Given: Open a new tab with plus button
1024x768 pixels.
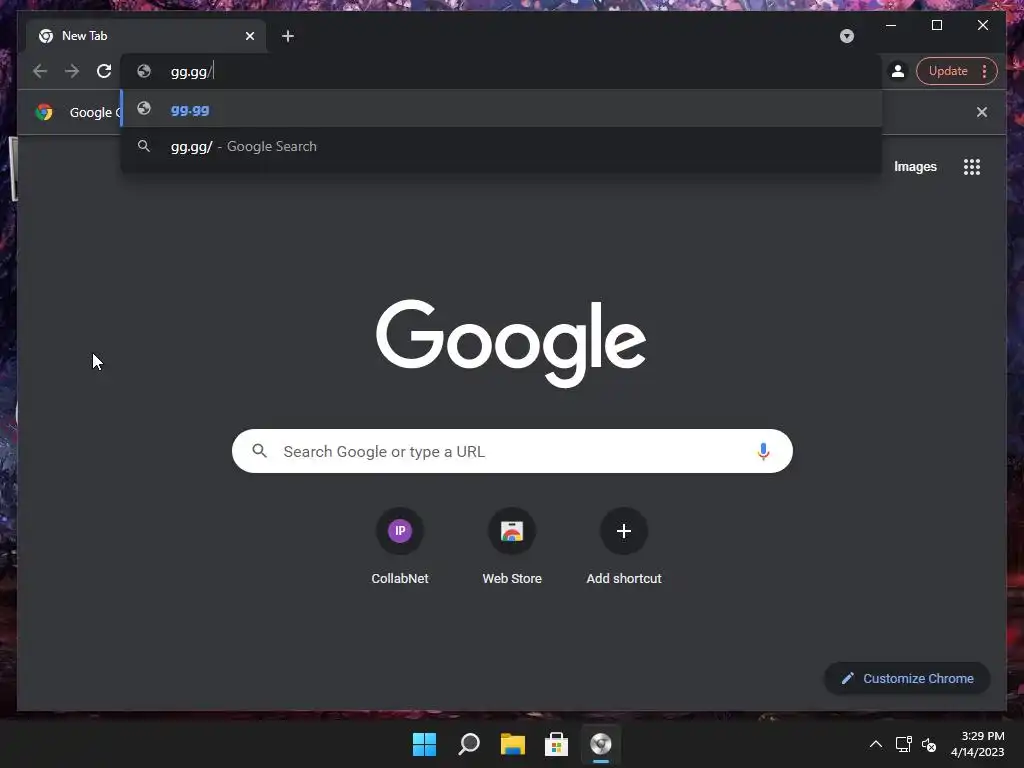Looking at the screenshot, I should (x=288, y=36).
